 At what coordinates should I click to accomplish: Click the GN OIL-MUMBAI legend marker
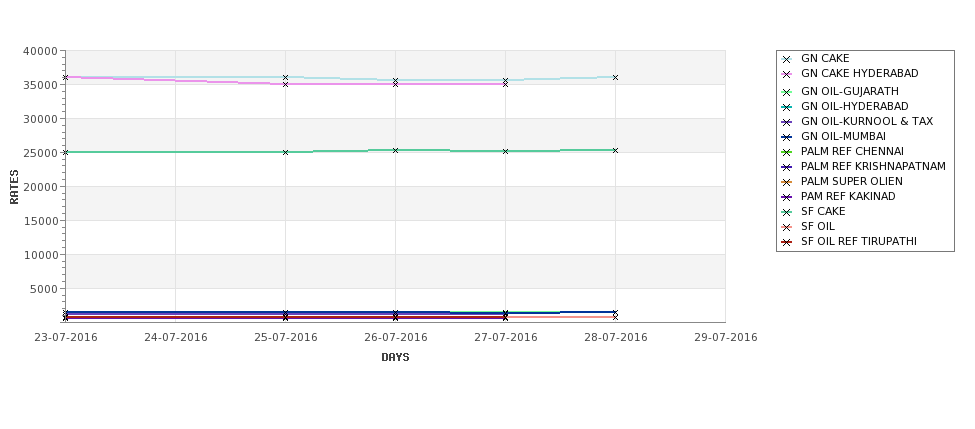tap(787, 137)
